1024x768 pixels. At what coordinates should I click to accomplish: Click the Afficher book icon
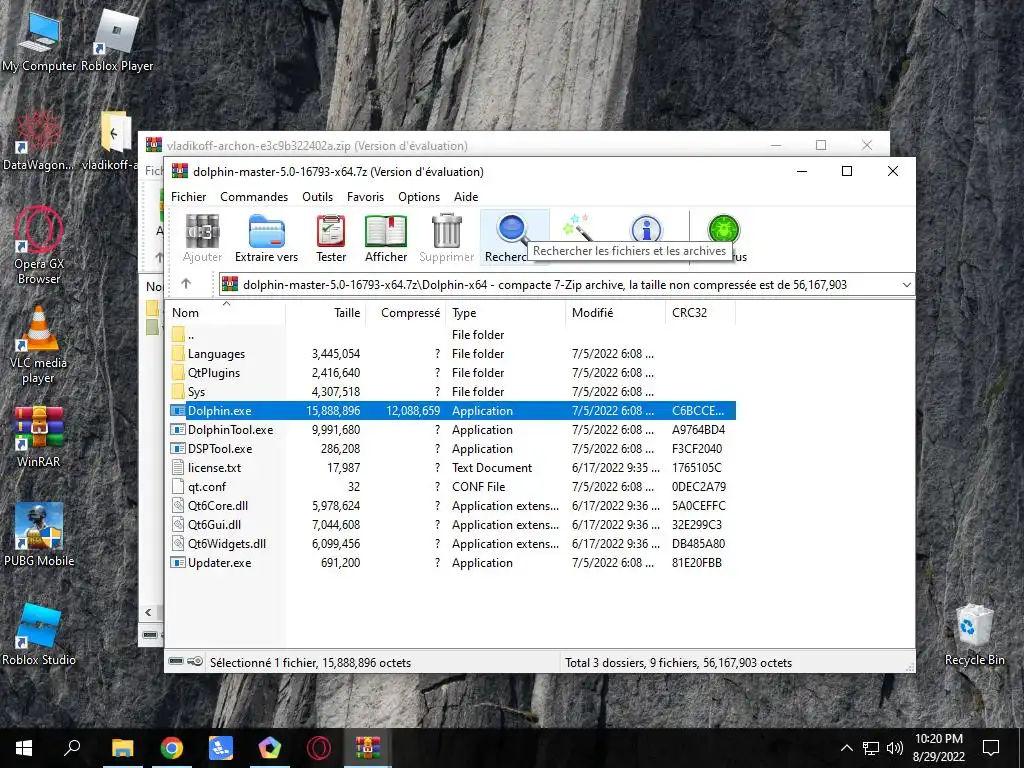pyautogui.click(x=386, y=232)
